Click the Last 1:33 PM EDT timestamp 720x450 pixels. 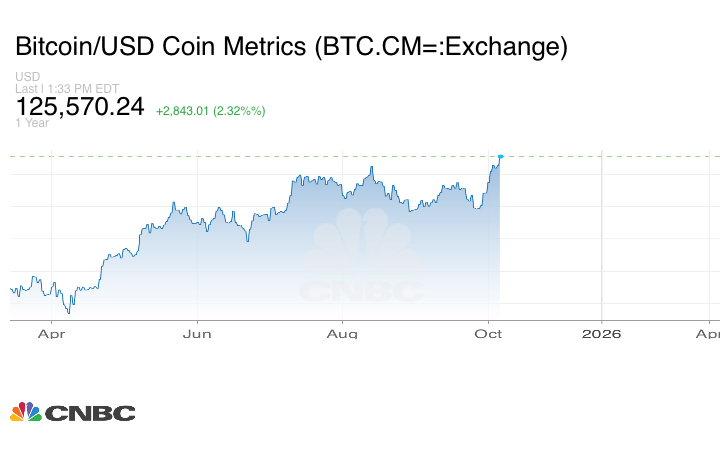67,88
